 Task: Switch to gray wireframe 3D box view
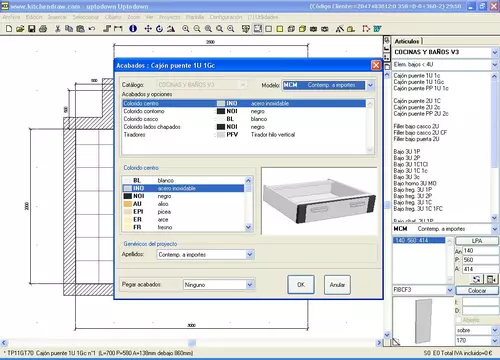point(291,29)
